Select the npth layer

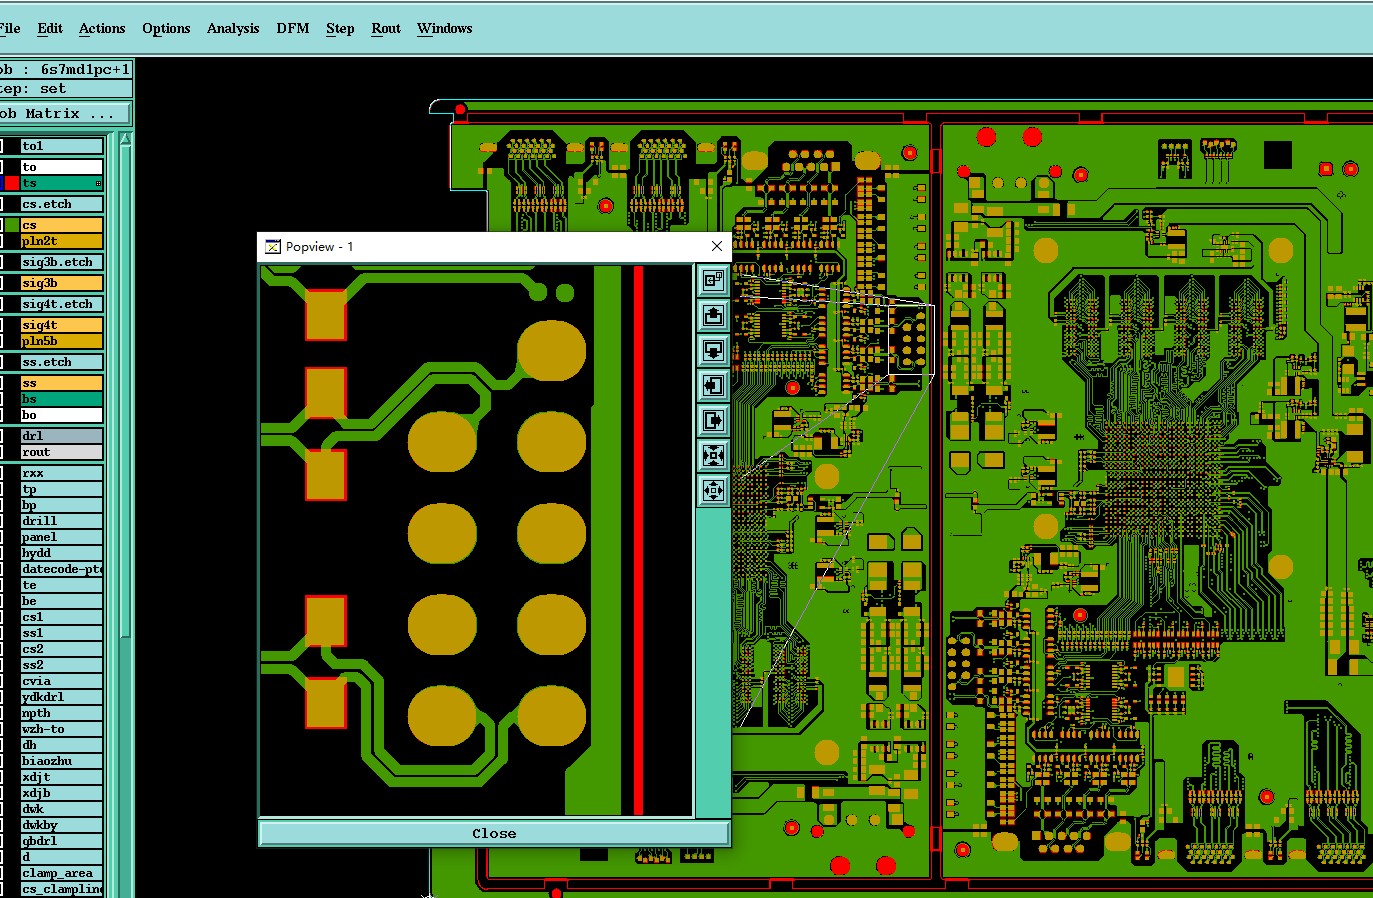click(61, 713)
